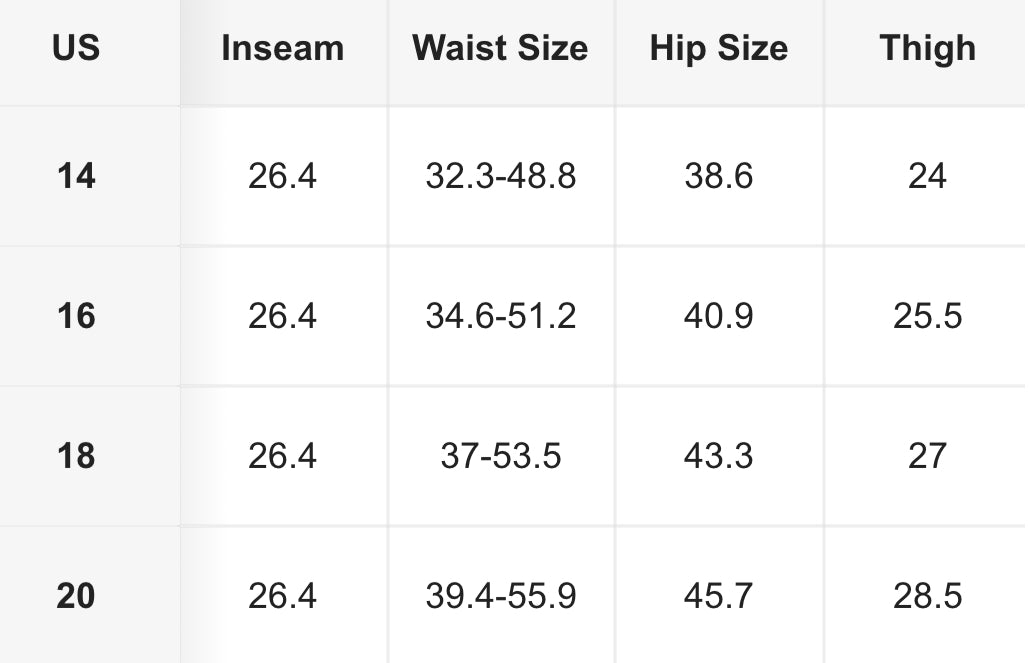Select the Hip Size column header
Image resolution: width=1030 pixels, height=663 pixels.
click(x=718, y=48)
